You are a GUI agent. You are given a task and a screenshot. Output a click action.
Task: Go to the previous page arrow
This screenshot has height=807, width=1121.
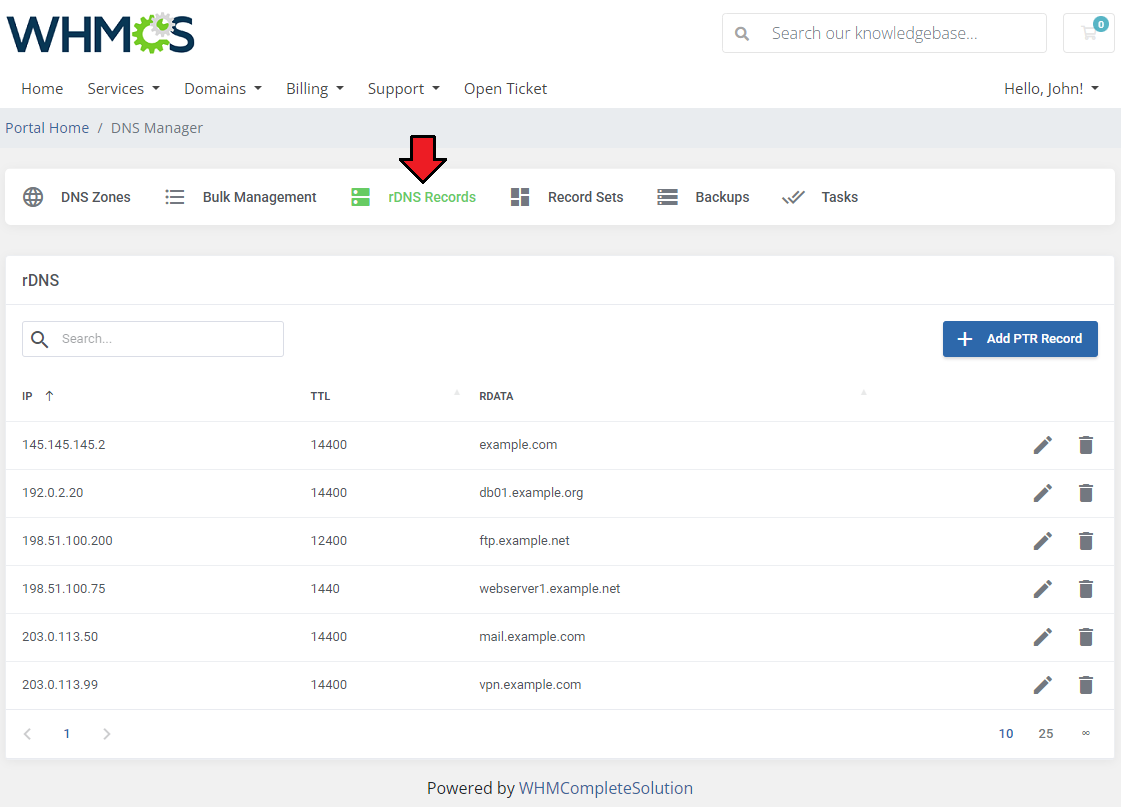click(x=27, y=733)
